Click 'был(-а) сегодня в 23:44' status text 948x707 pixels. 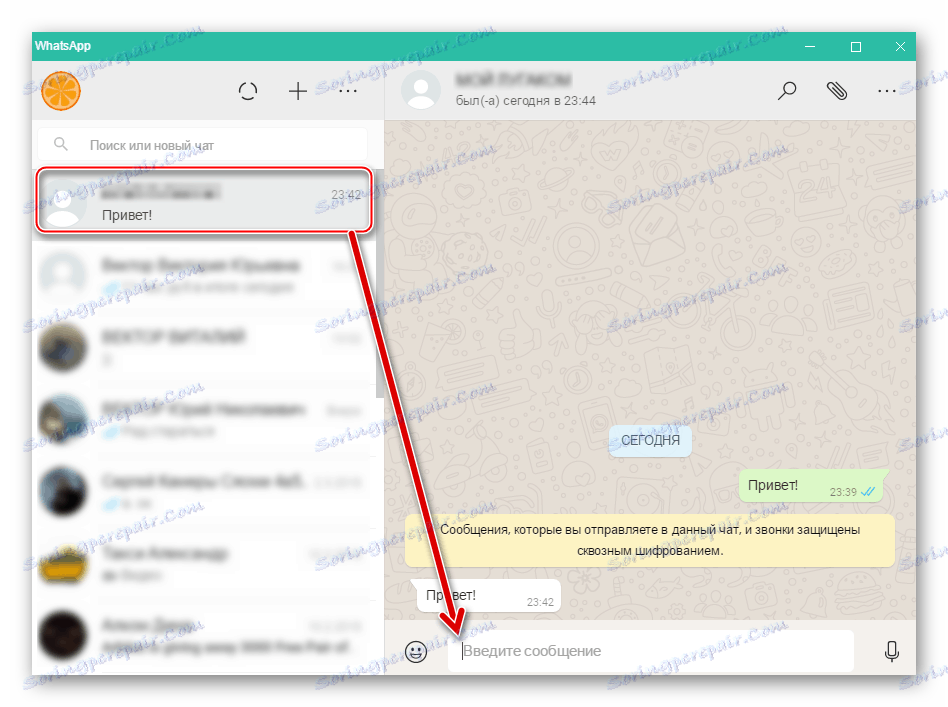point(525,101)
